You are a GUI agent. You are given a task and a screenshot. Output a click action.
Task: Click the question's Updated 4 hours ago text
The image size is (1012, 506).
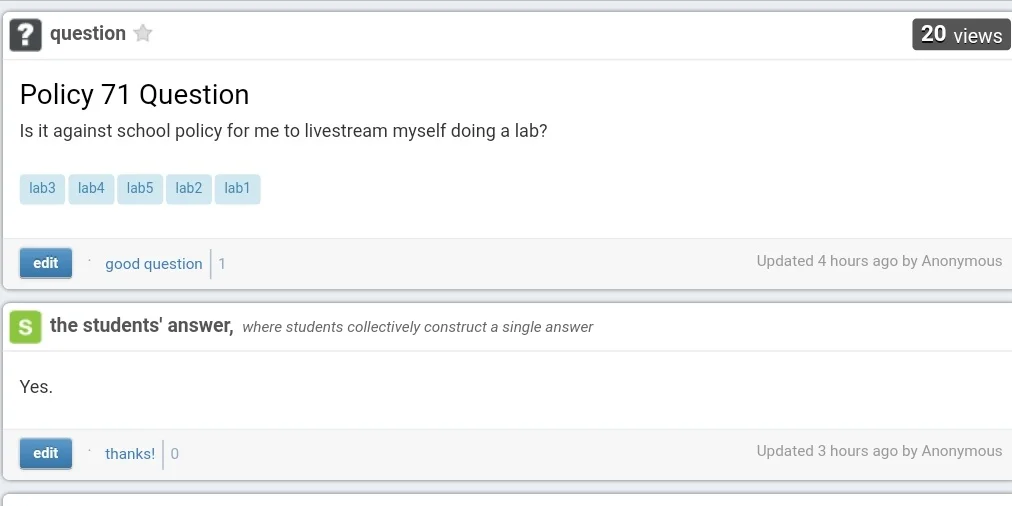pos(879,261)
